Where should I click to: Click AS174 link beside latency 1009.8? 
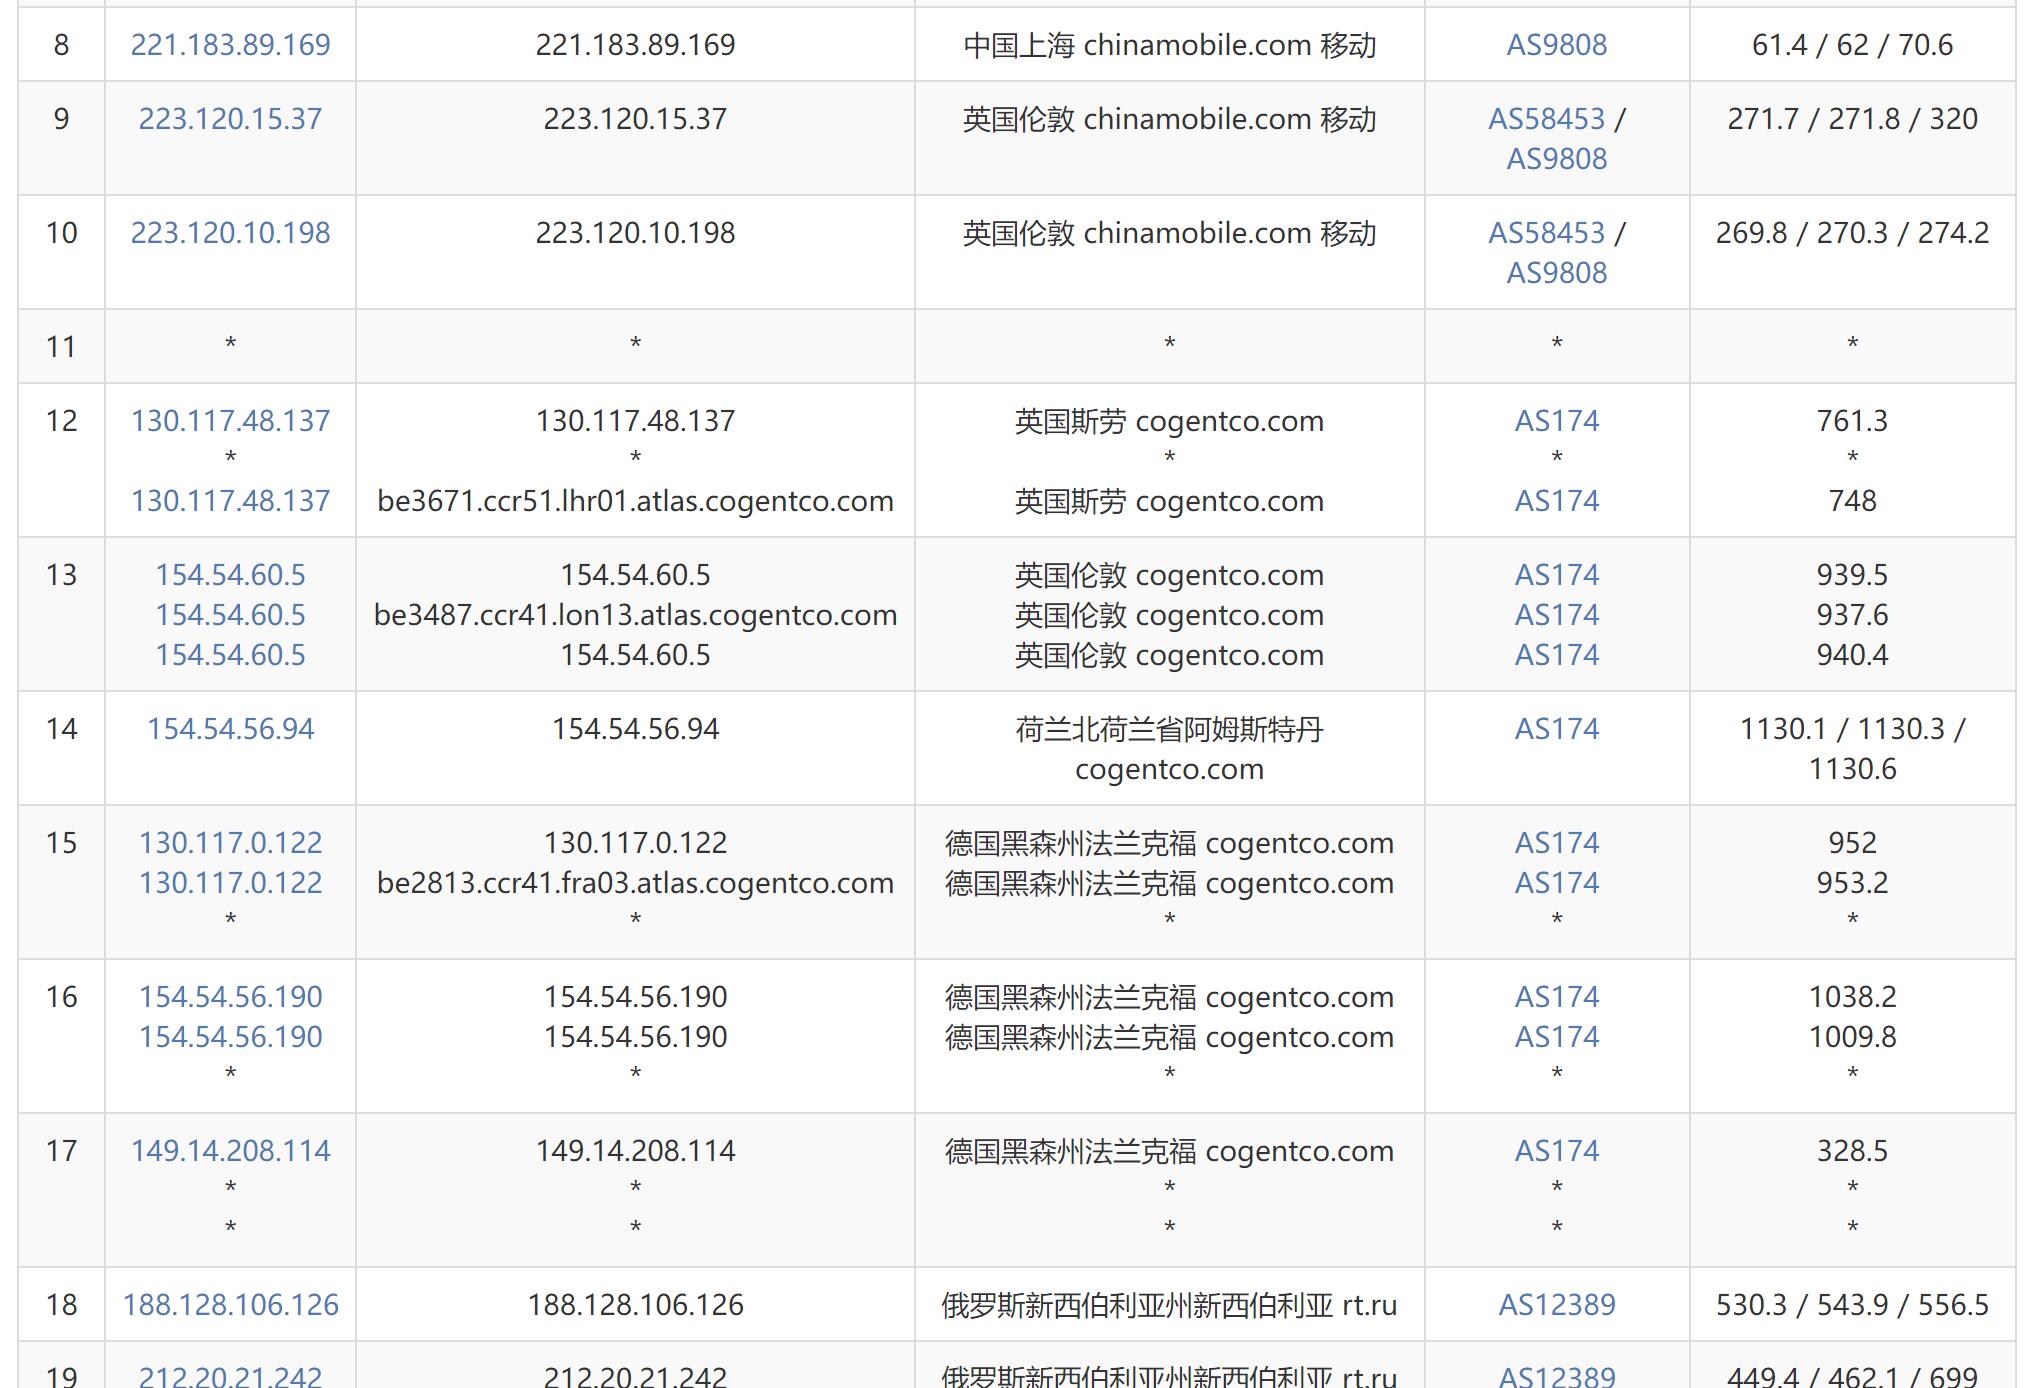(x=1556, y=1037)
